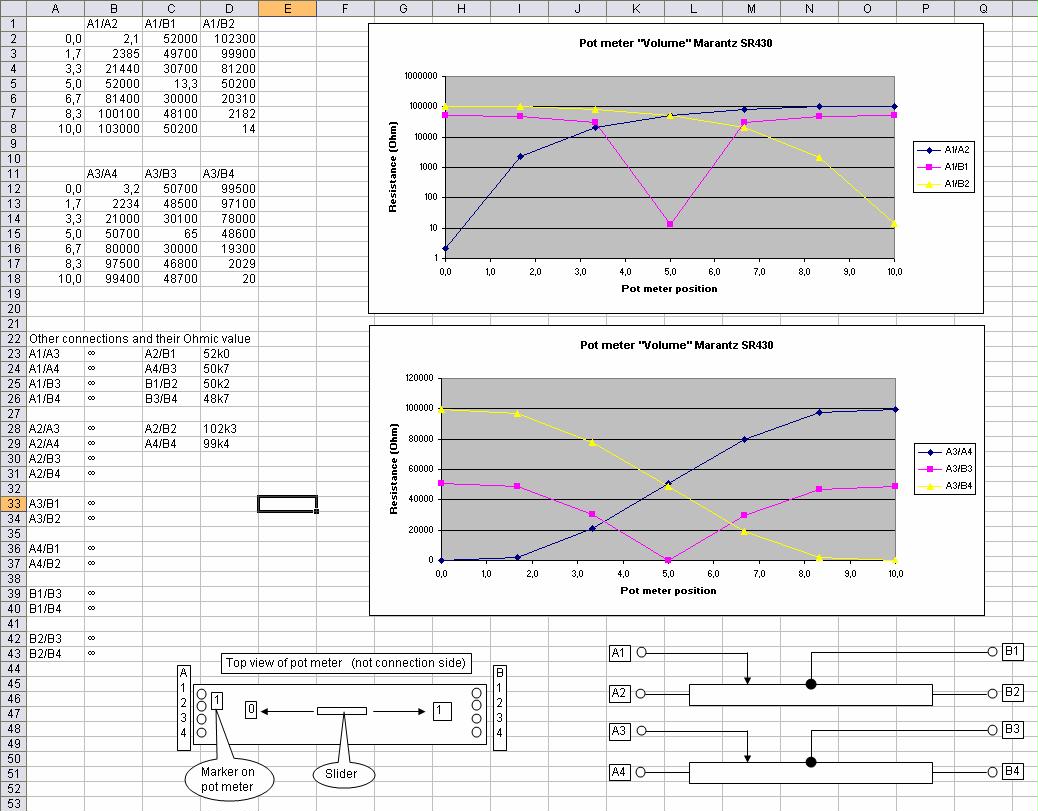Click cell with value 2182
The image size is (1038, 811).
point(229,114)
